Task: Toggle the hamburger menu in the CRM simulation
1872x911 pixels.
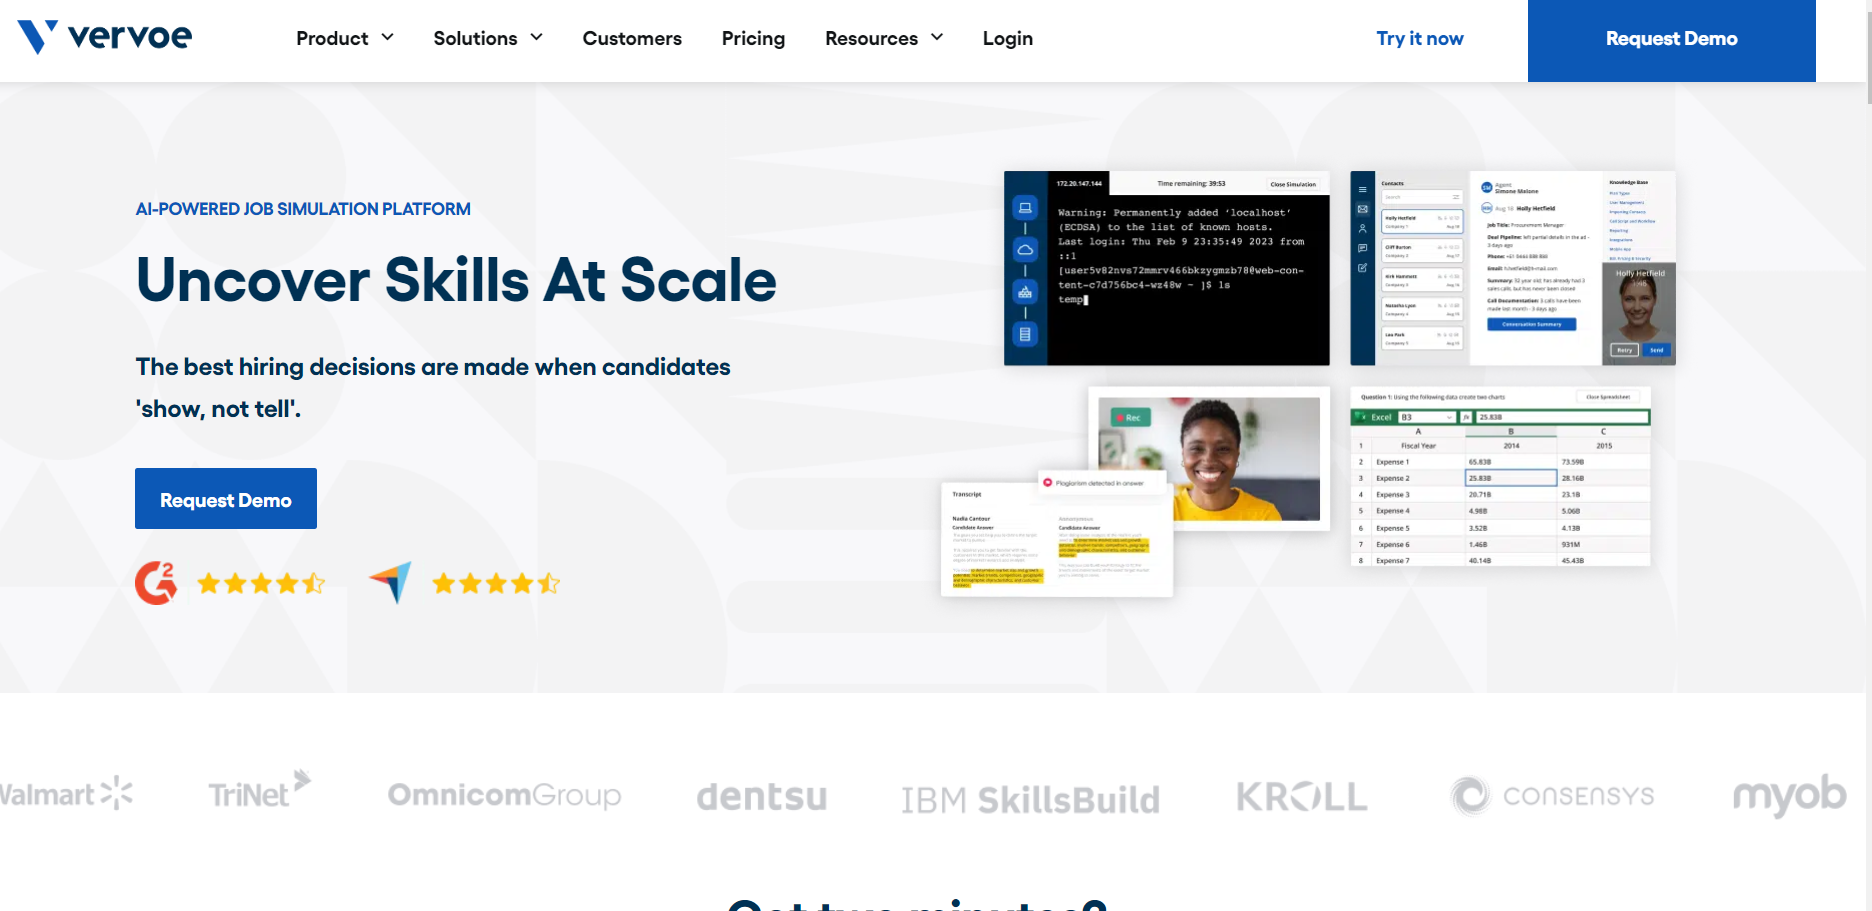Action: (x=1362, y=190)
